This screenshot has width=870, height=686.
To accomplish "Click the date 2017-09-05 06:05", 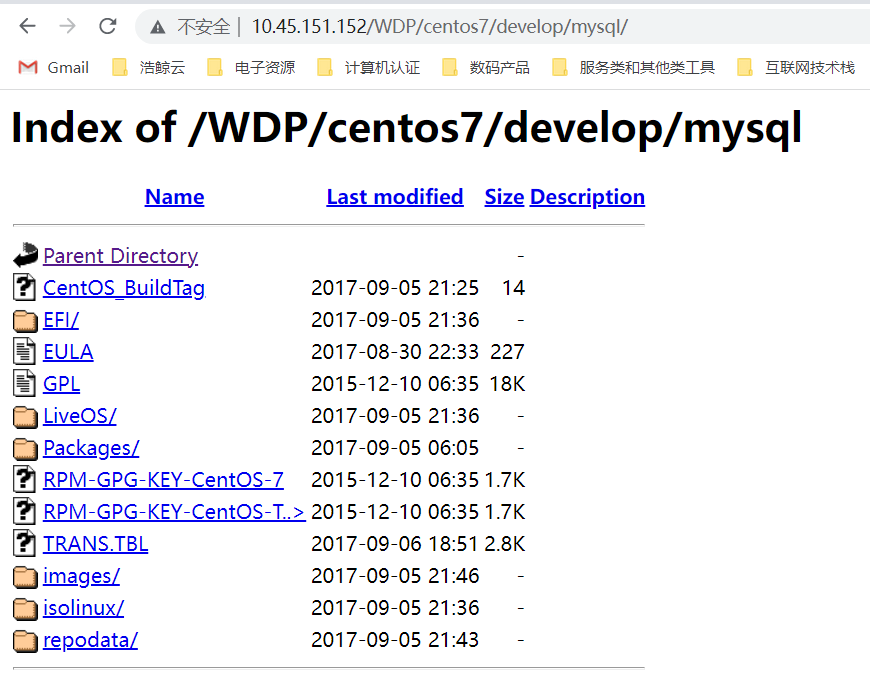I will point(394,448).
